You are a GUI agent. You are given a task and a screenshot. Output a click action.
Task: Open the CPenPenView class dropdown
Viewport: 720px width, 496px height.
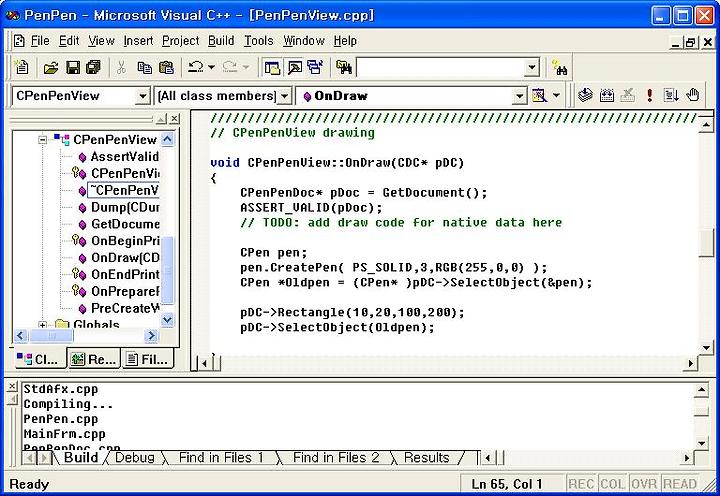point(142,96)
